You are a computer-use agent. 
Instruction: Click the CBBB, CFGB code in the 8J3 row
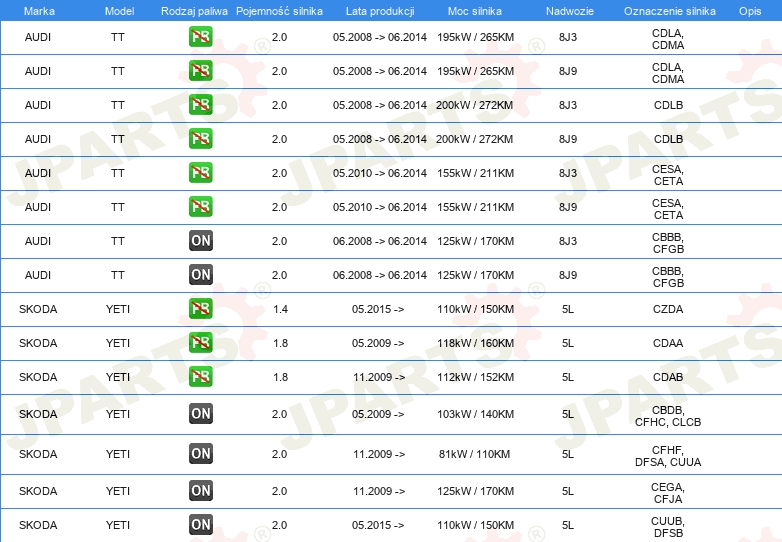(668, 243)
